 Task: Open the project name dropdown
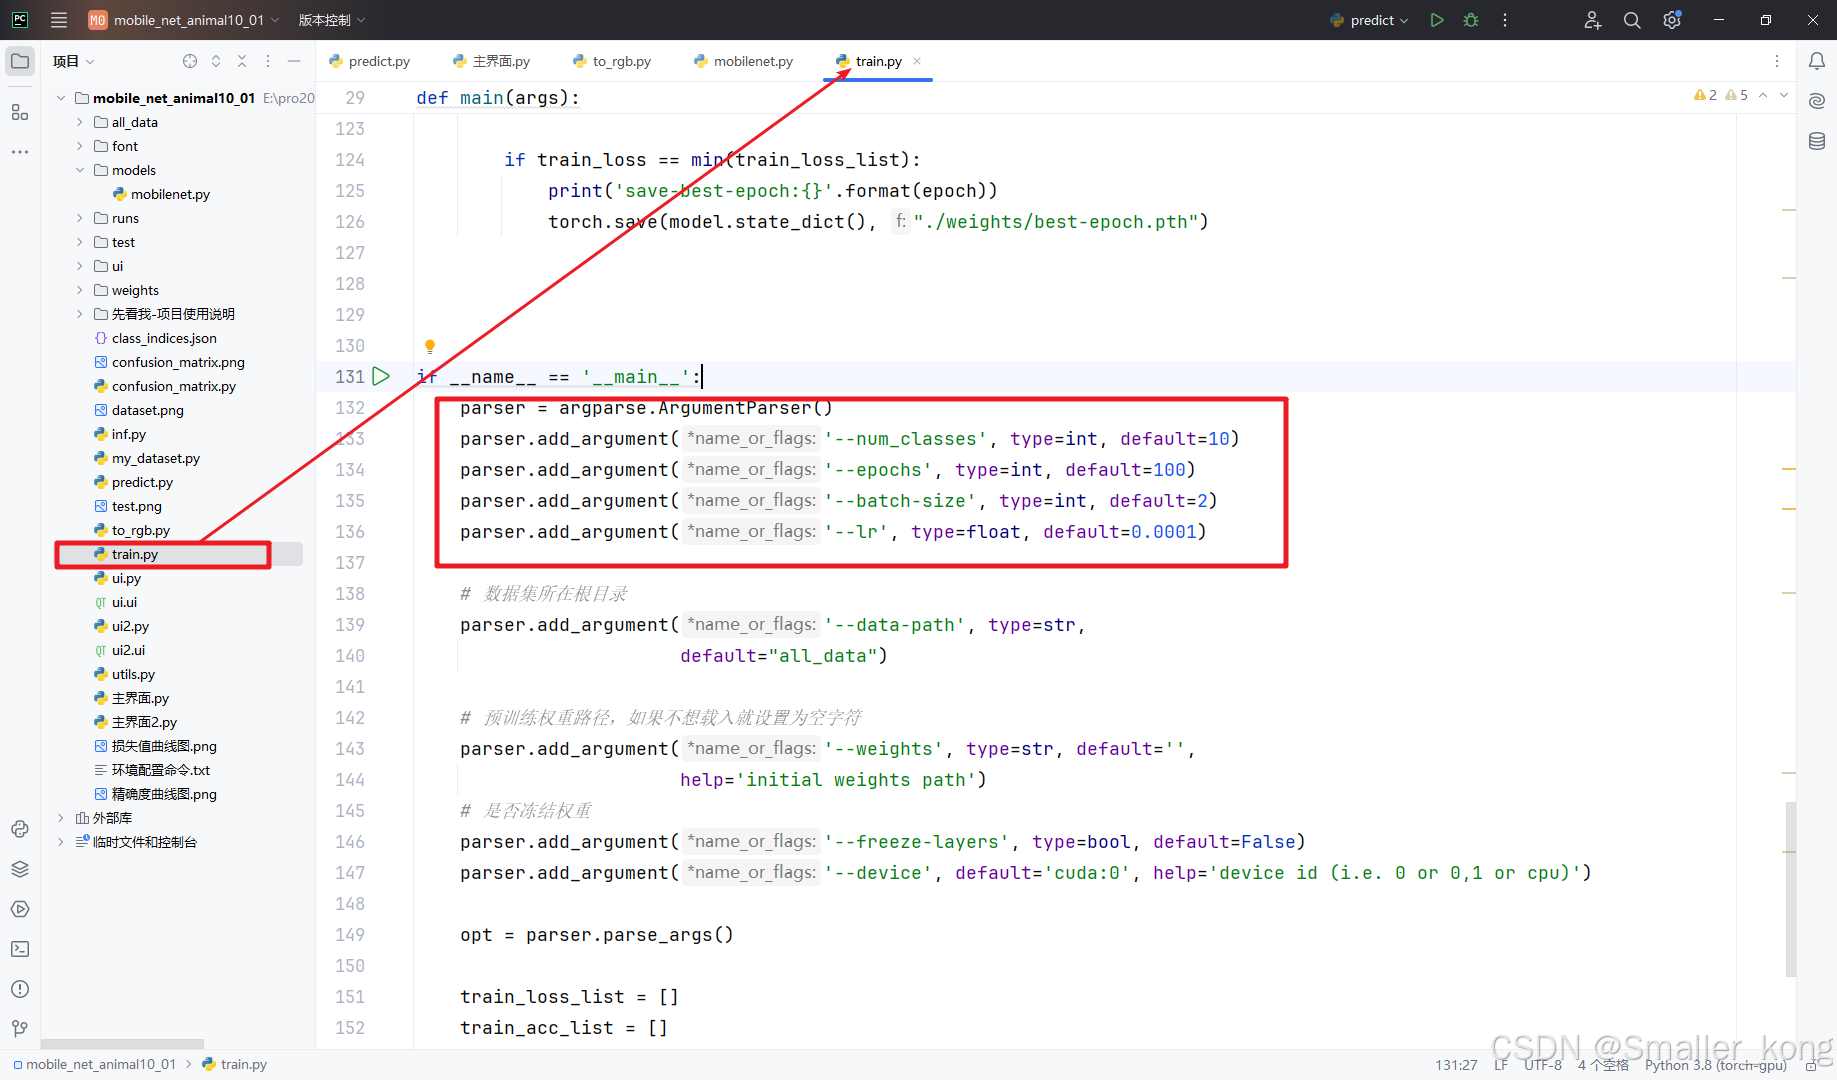click(x=184, y=20)
